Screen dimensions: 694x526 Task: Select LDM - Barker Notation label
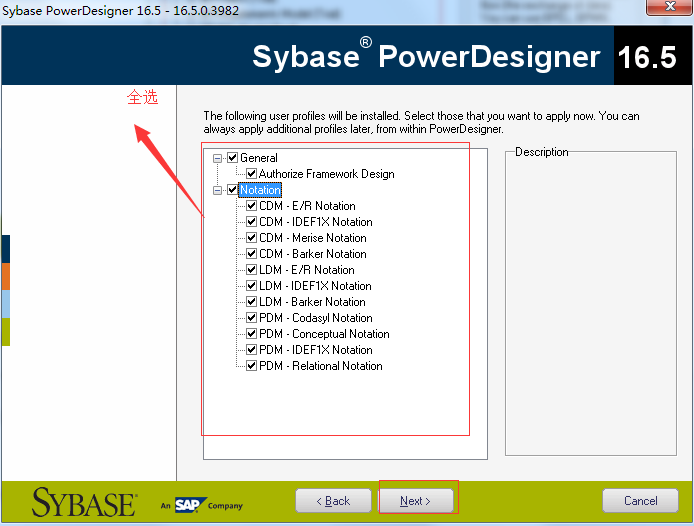(x=312, y=302)
